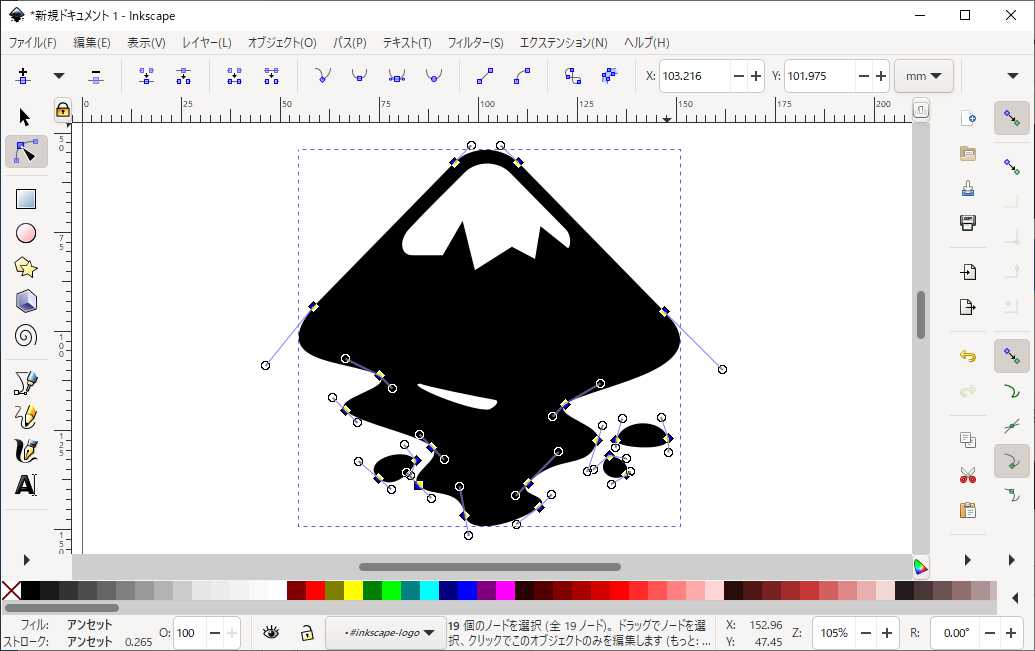This screenshot has width=1035, height=651.
Task: Break path at selected nodes
Action: [x=184, y=76]
